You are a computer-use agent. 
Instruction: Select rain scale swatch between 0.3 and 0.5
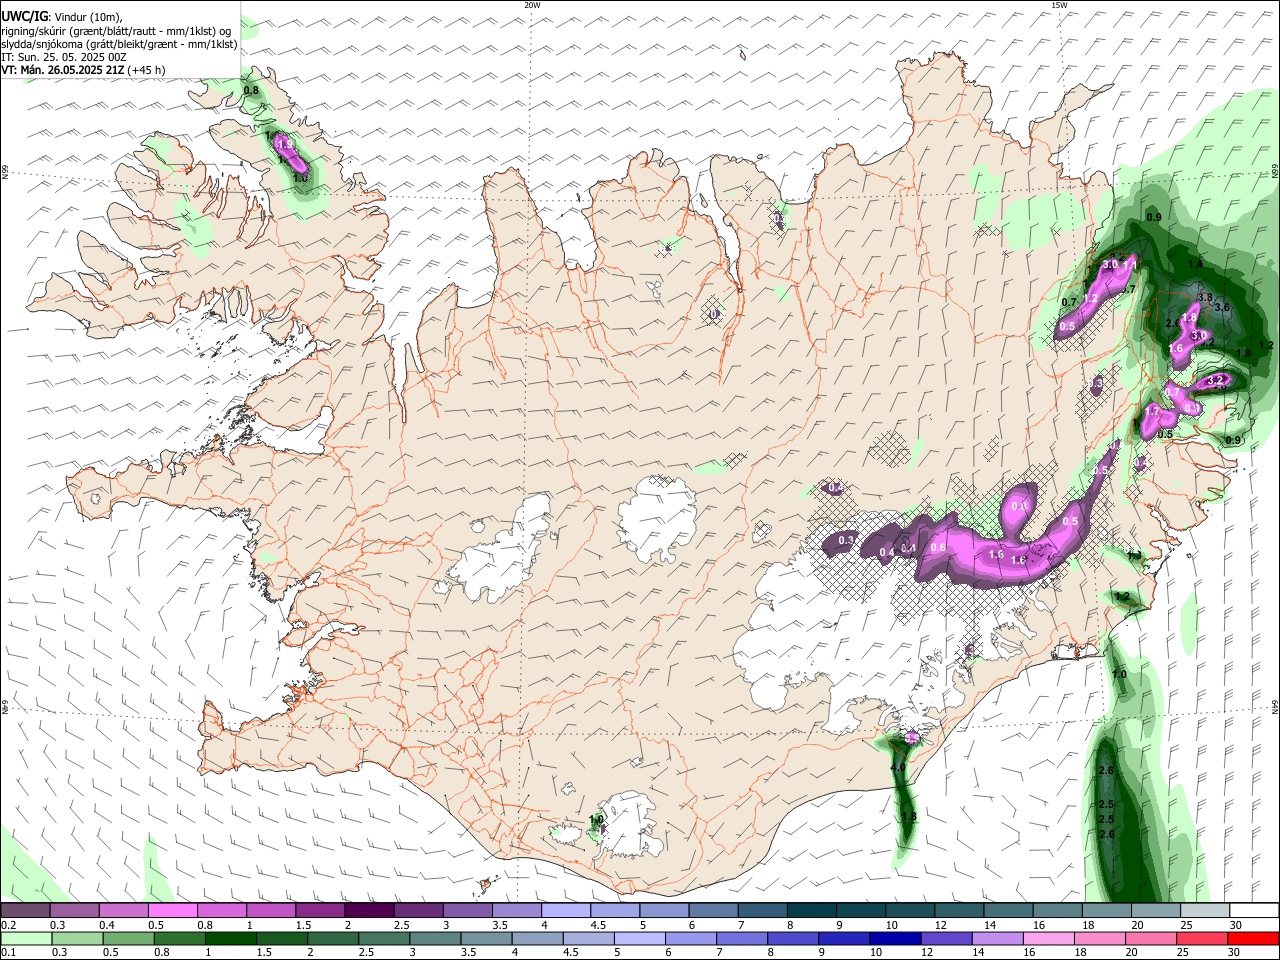pyautogui.click(x=75, y=938)
